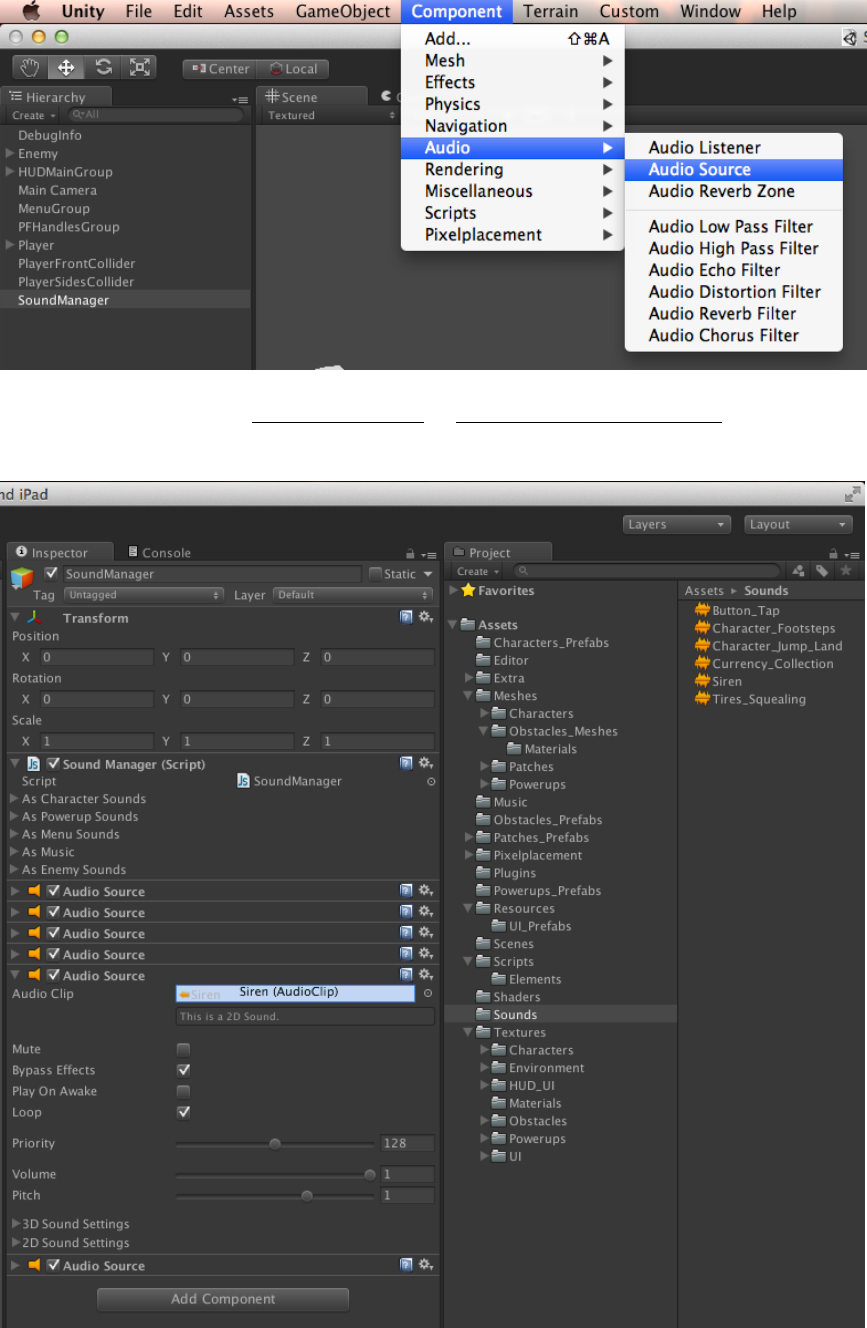Expand As Character Sounds array
This screenshot has width=867, height=1328.
[14, 799]
